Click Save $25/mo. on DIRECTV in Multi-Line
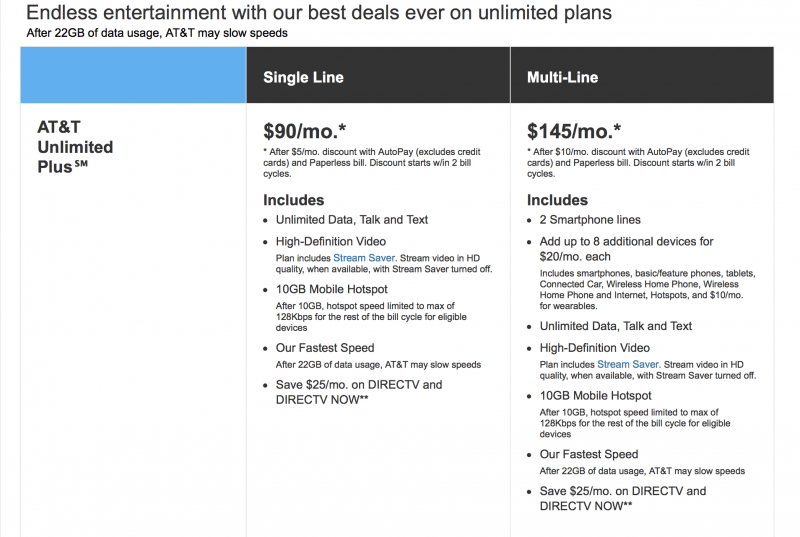 click(622, 499)
